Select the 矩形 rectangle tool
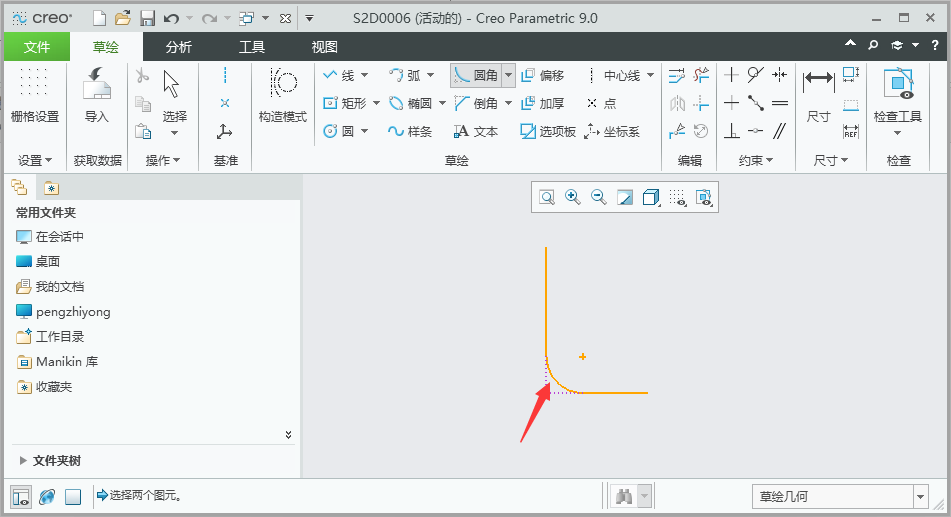This screenshot has width=951, height=517. [x=345, y=103]
